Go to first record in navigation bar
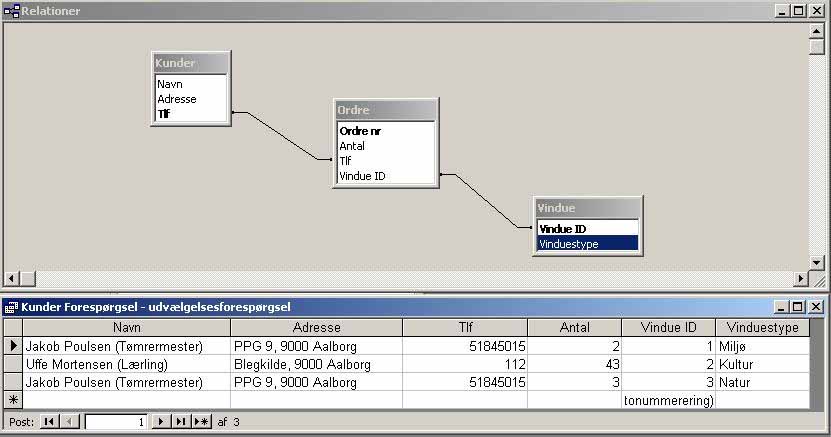 (49, 422)
